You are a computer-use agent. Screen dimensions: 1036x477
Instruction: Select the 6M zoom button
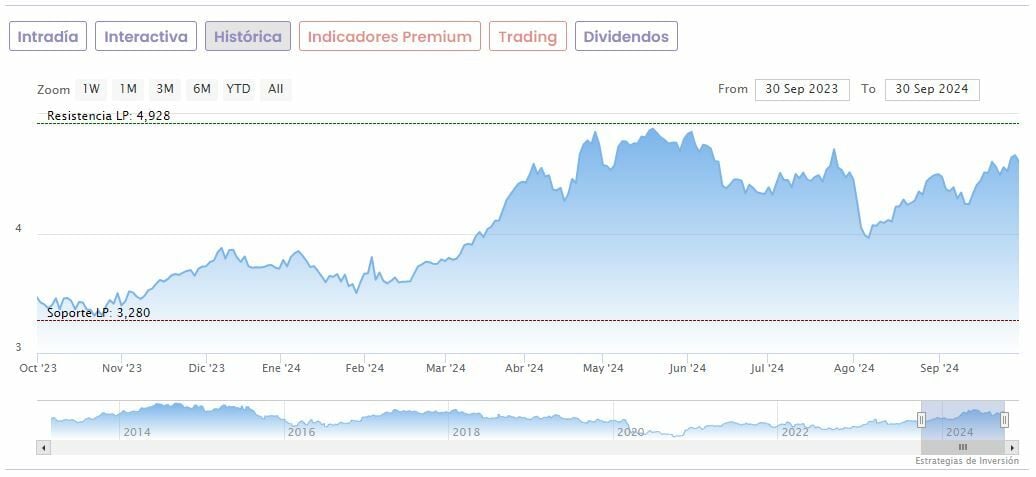[x=202, y=89]
